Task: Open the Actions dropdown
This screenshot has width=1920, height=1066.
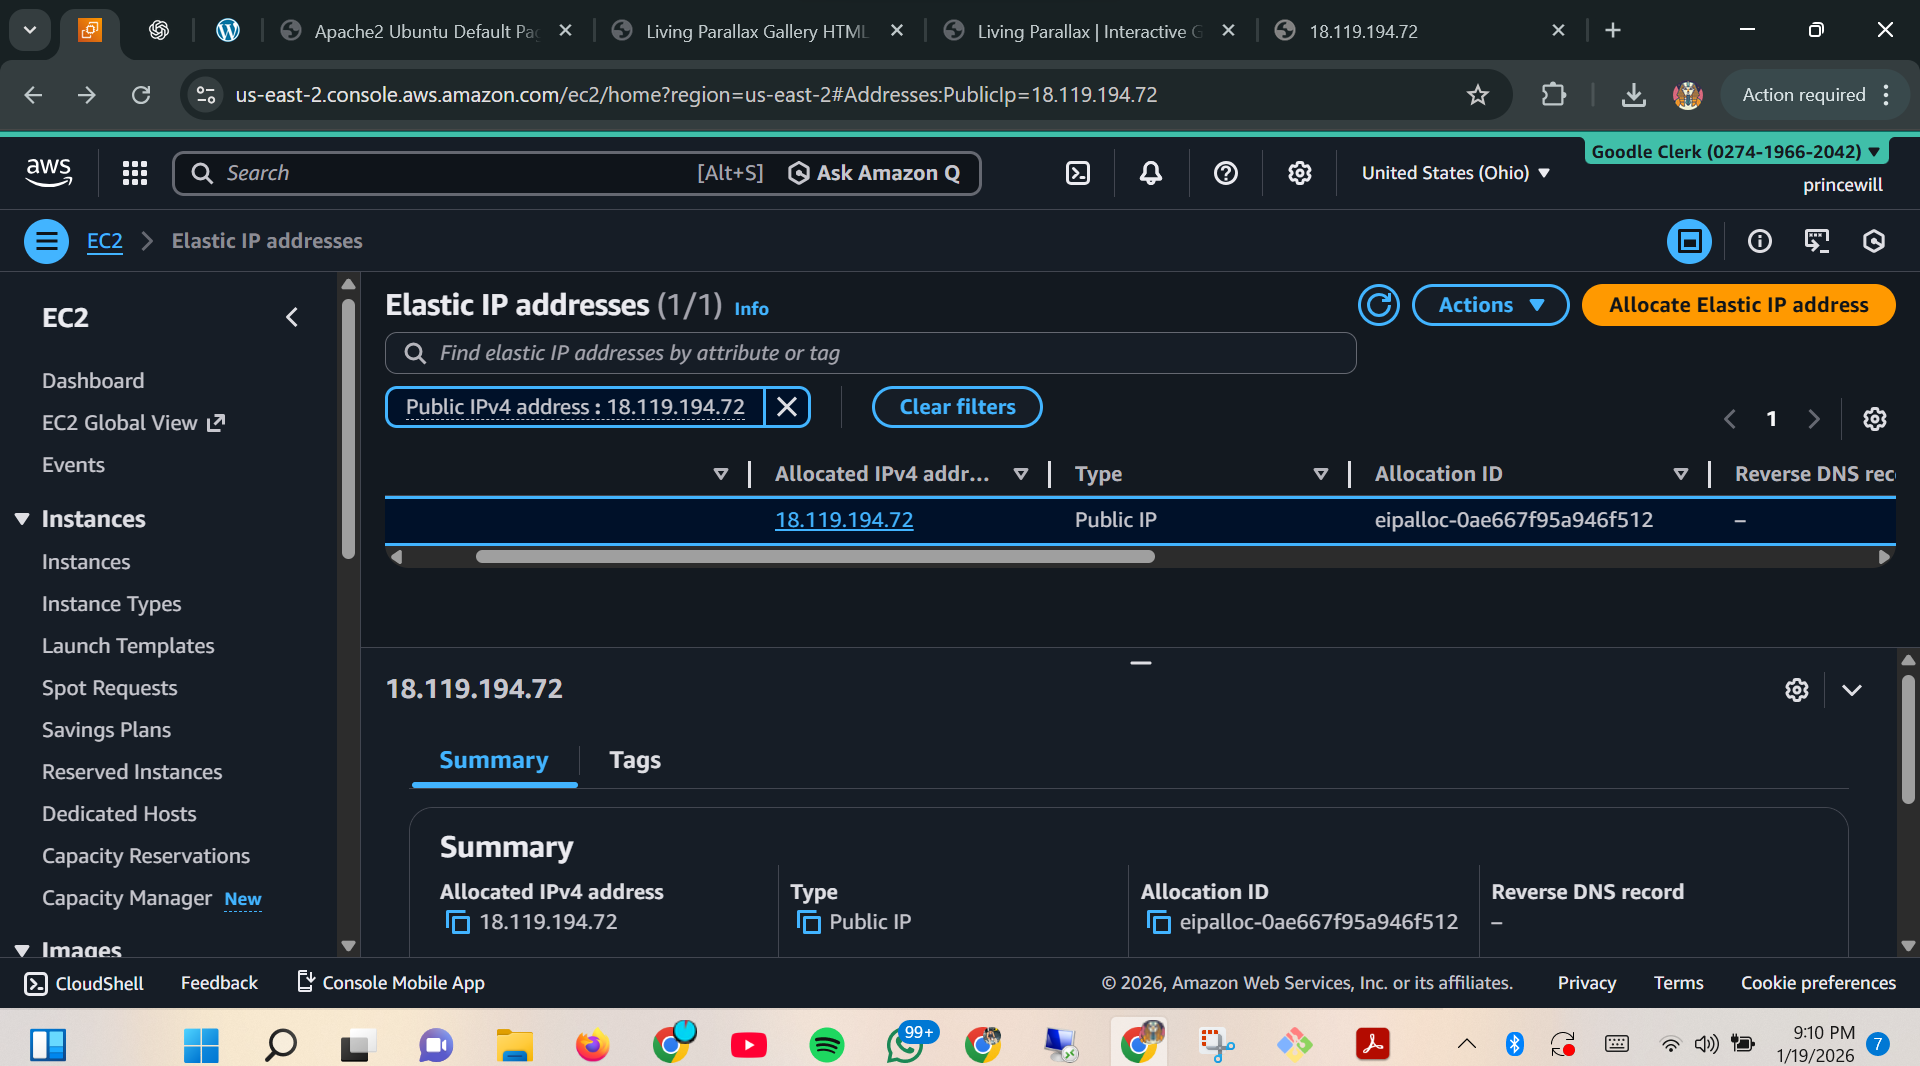Action: [1490, 305]
